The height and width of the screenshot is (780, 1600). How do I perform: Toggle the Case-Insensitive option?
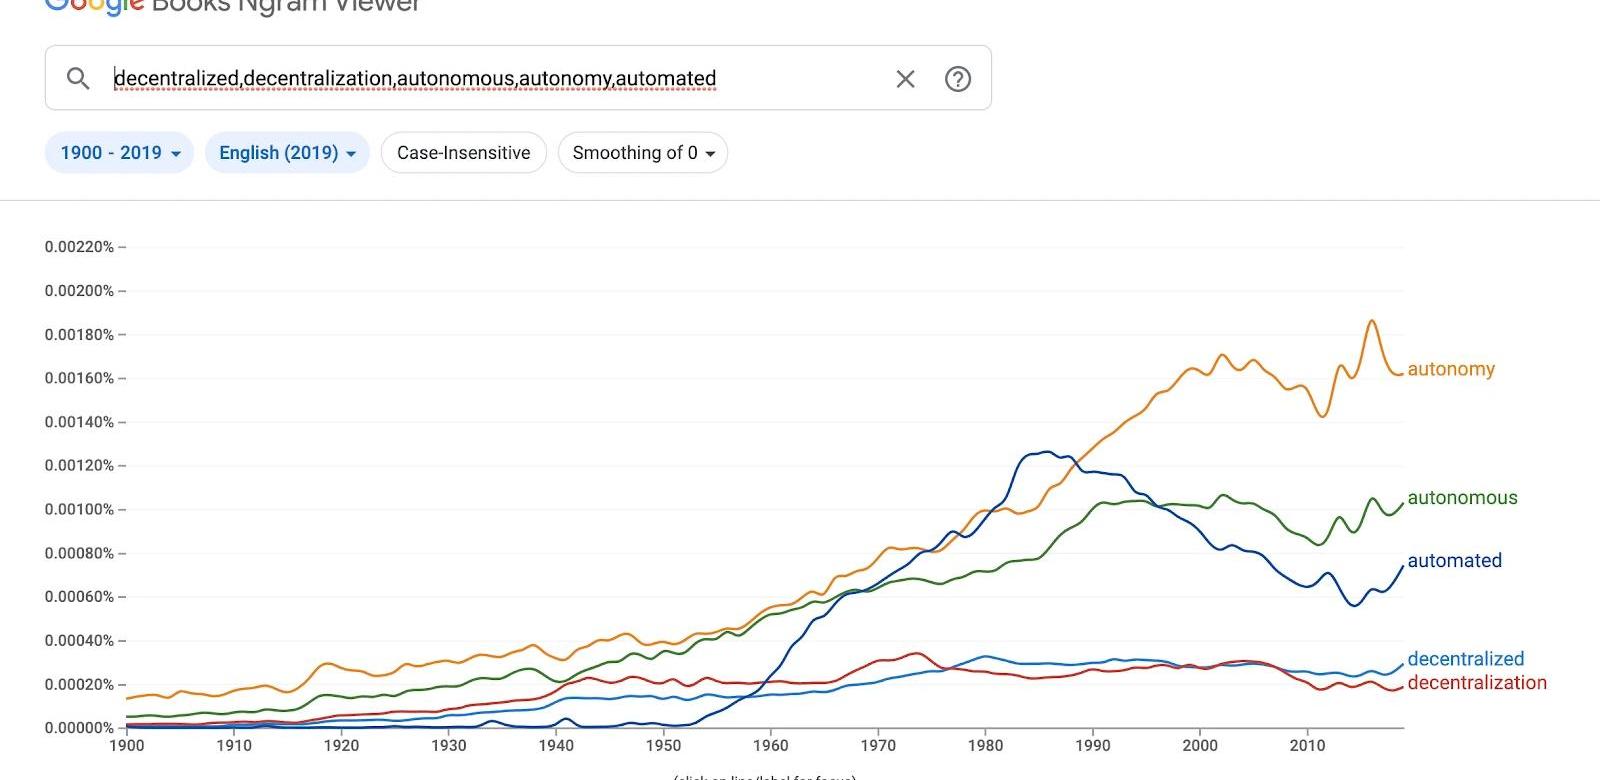point(463,153)
